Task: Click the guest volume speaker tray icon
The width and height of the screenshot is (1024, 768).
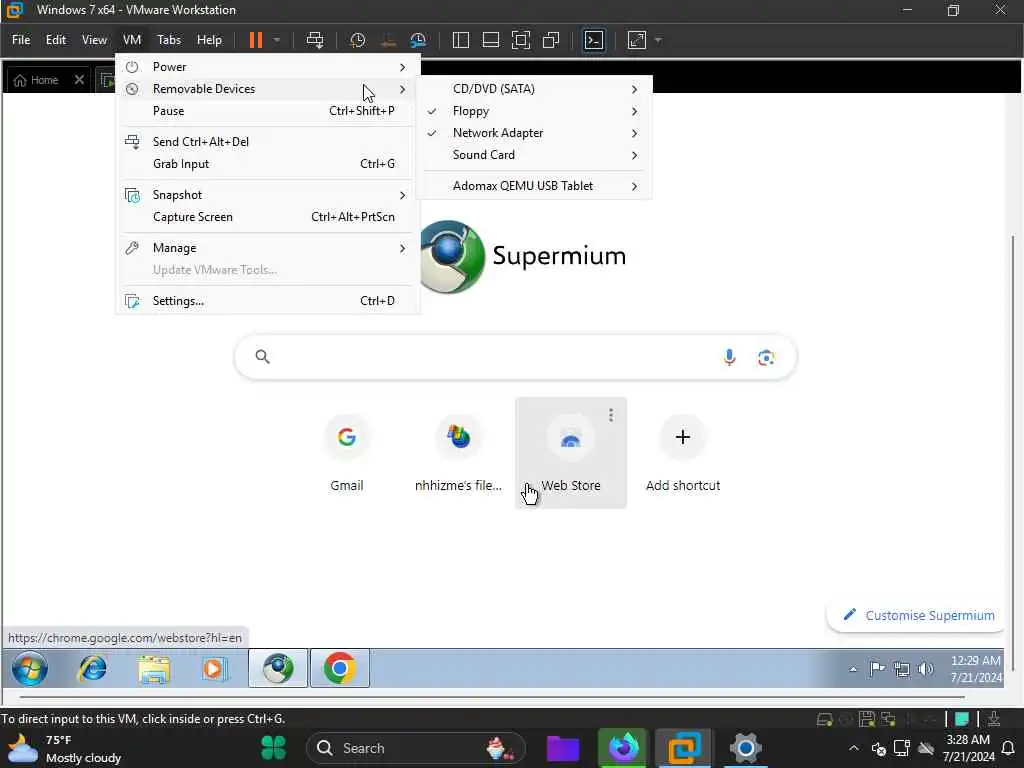Action: (925, 669)
